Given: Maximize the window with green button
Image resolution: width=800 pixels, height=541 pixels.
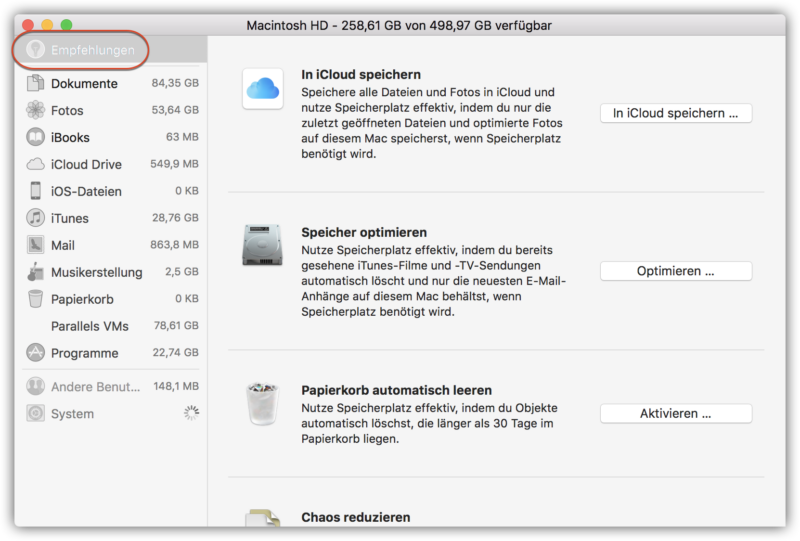Looking at the screenshot, I should point(66,24).
